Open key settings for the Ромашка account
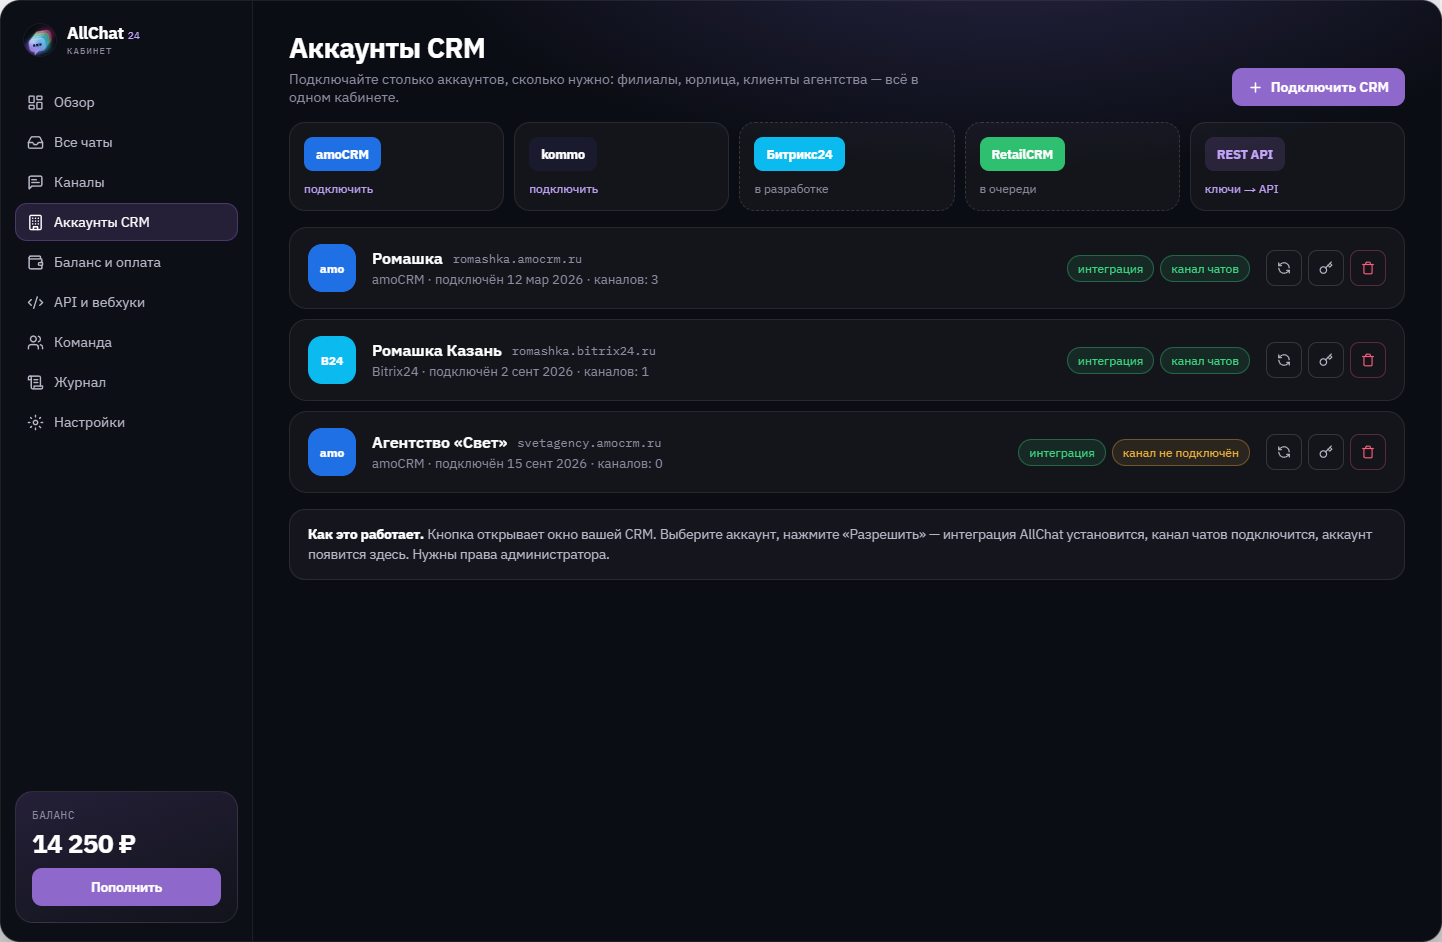Screen dimensions: 1442x942 click(1326, 268)
